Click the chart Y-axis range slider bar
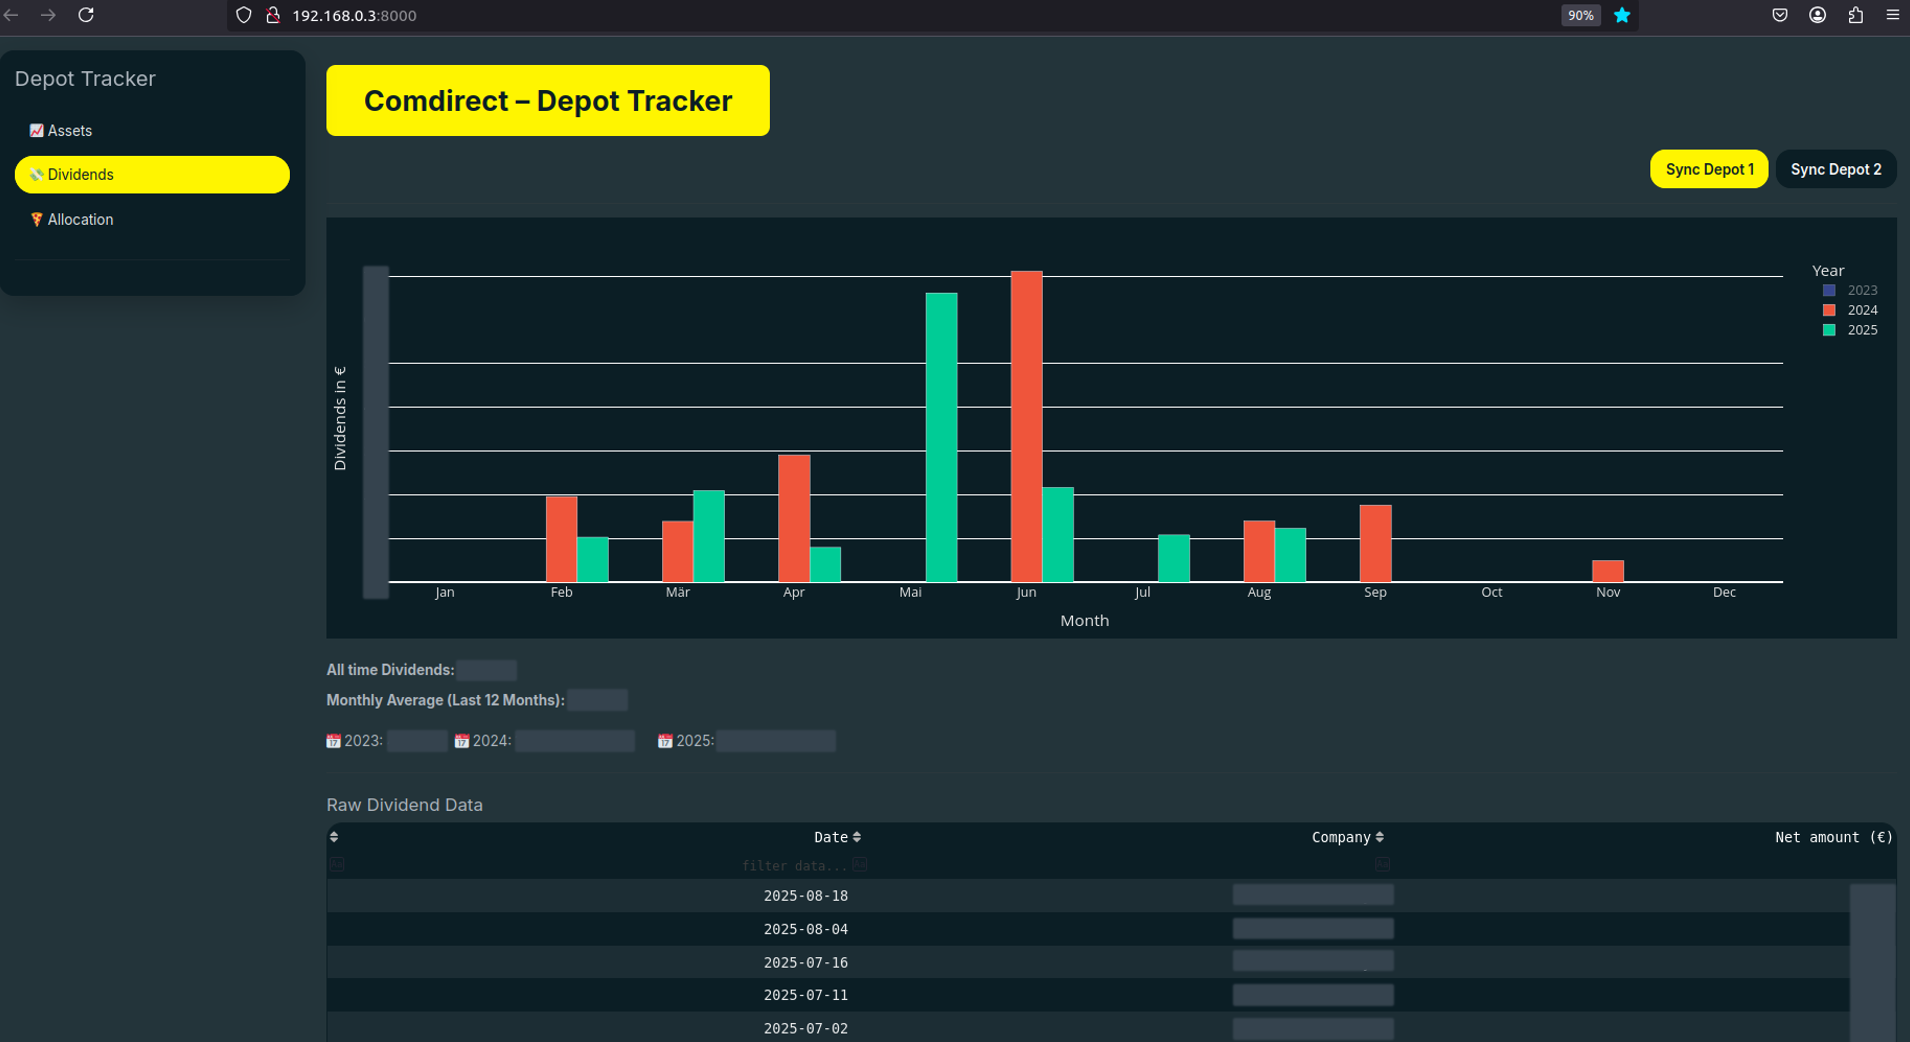This screenshot has height=1042, width=1910. pos(375,432)
